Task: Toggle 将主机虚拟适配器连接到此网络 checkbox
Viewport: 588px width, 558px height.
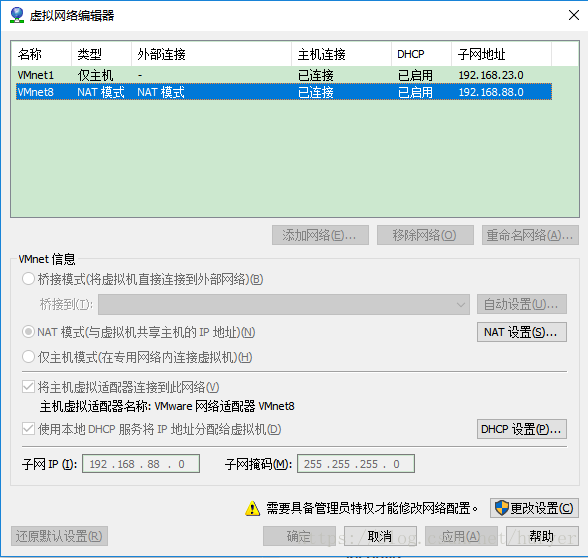Action: pyautogui.click(x=28, y=387)
